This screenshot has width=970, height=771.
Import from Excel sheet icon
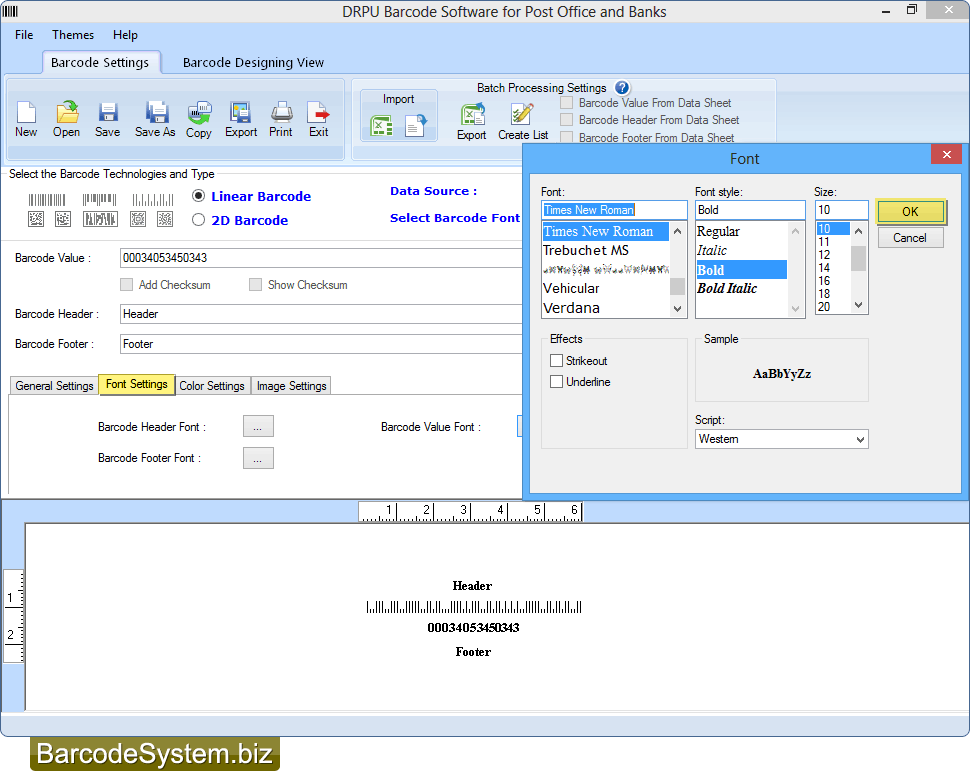pos(381,126)
